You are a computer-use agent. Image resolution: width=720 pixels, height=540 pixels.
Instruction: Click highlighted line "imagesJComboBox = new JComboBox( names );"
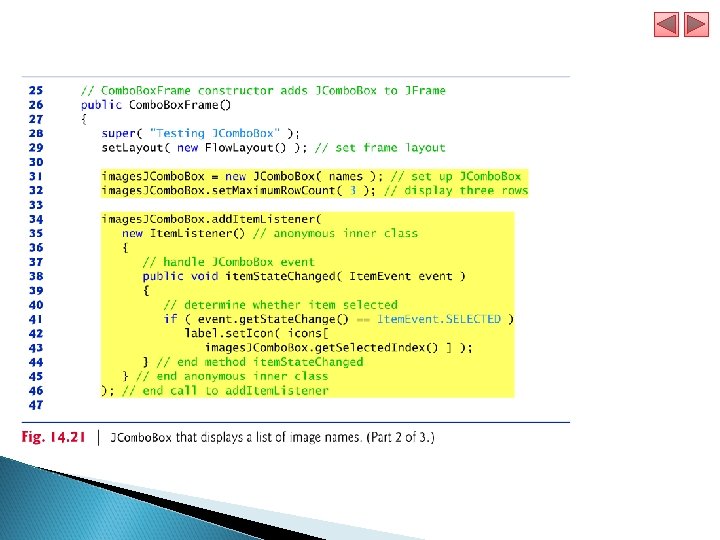(242, 176)
